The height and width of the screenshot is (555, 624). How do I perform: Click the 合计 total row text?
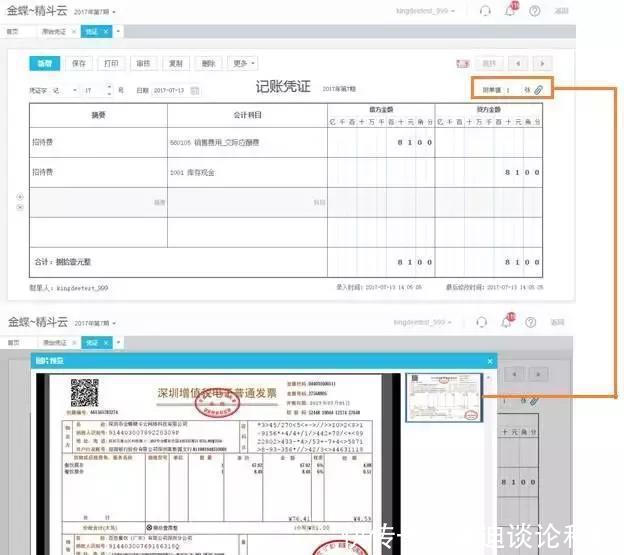(63, 262)
